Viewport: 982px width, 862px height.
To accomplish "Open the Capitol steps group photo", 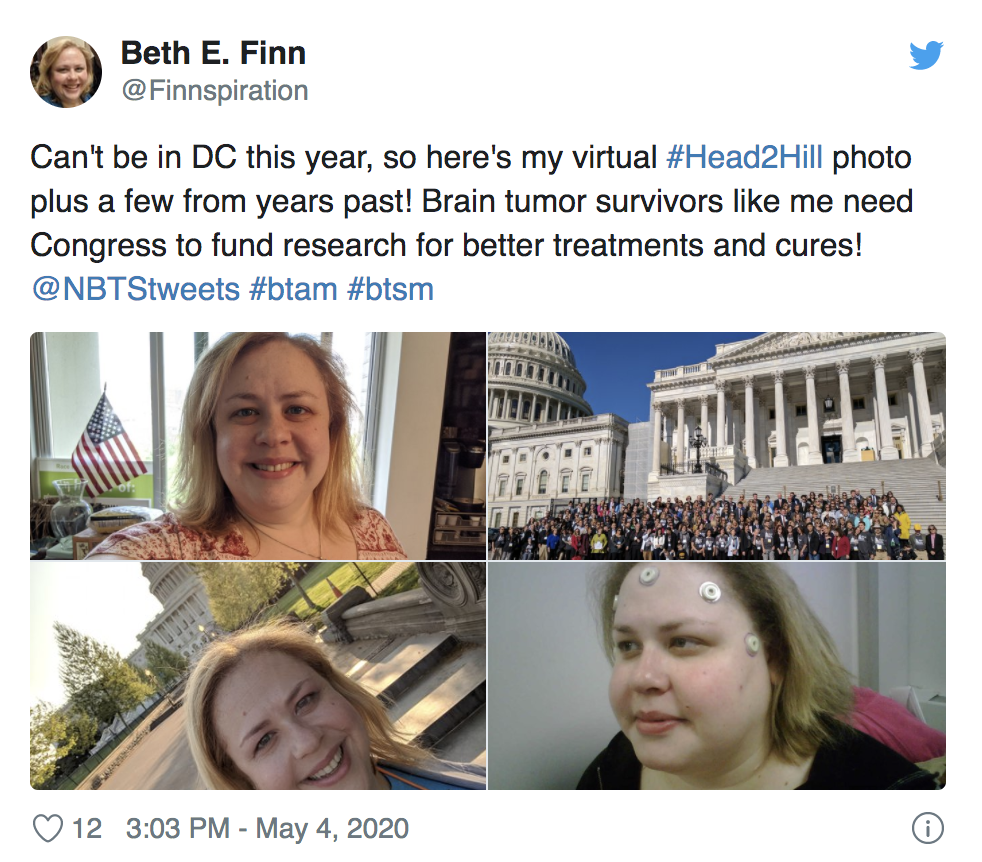I will point(716,445).
